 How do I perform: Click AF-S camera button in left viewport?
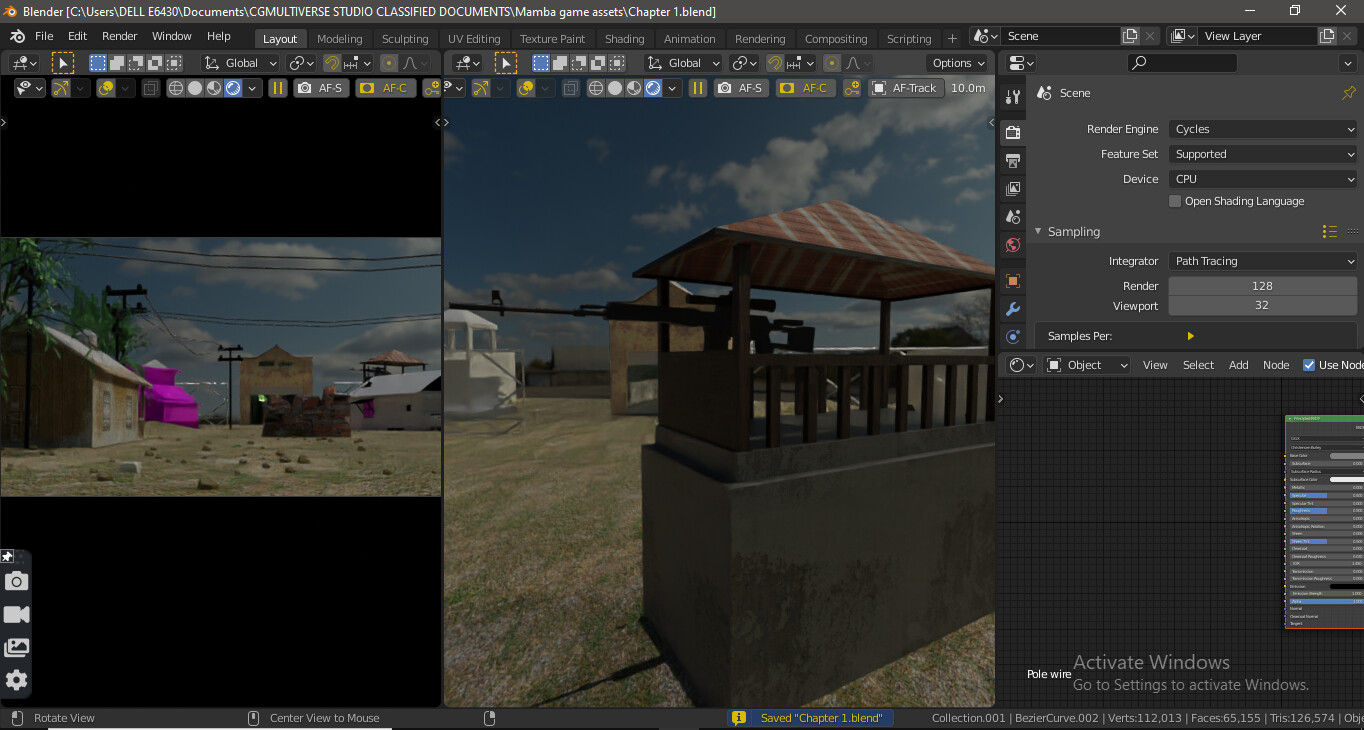click(x=321, y=88)
